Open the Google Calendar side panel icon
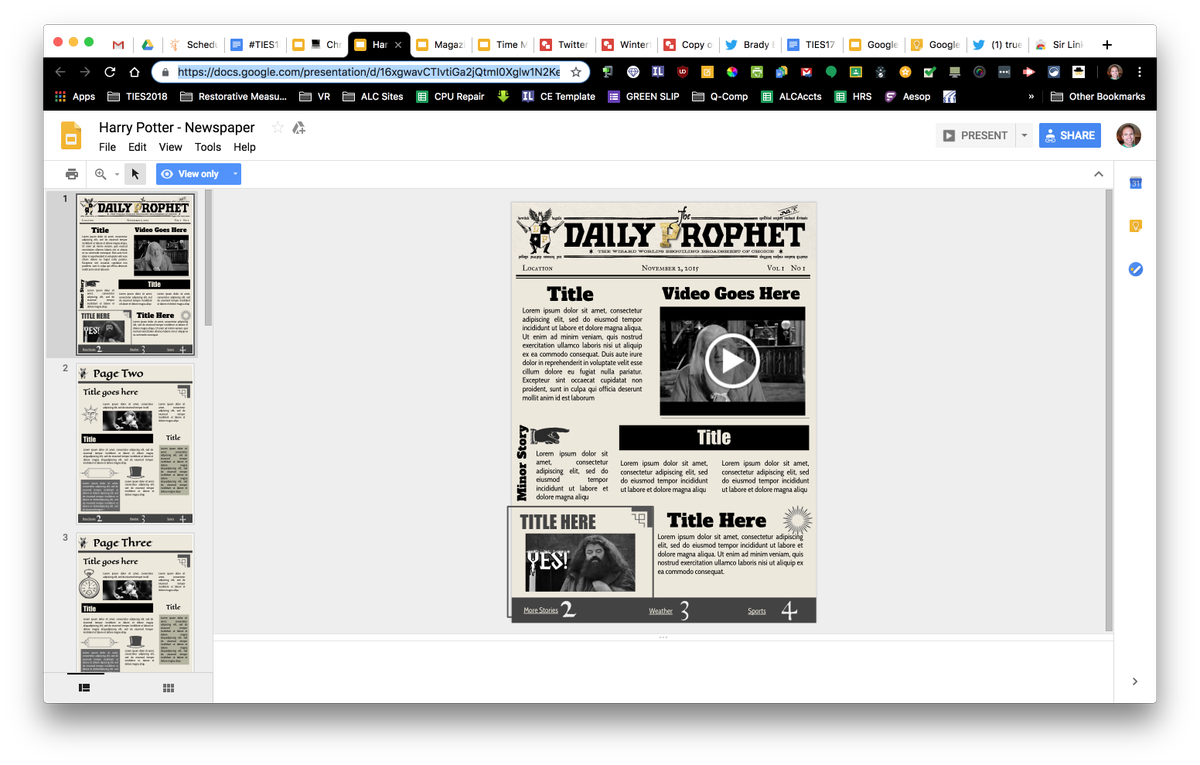The width and height of the screenshot is (1200, 765). coord(1135,183)
